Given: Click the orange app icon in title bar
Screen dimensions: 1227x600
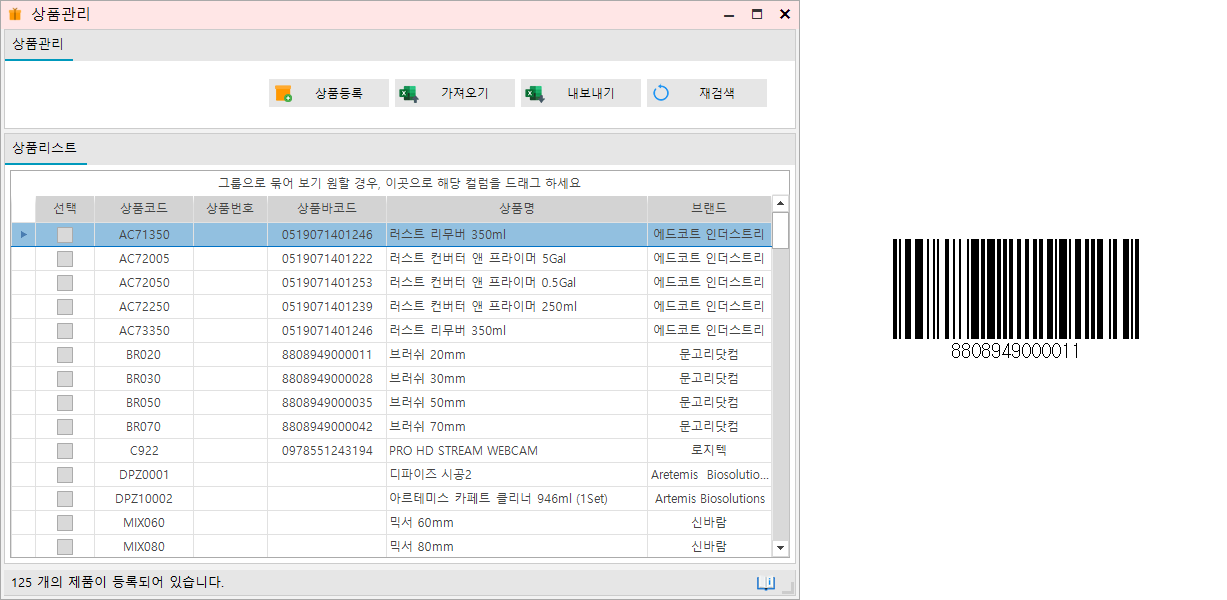Looking at the screenshot, I should pyautogui.click(x=15, y=14).
